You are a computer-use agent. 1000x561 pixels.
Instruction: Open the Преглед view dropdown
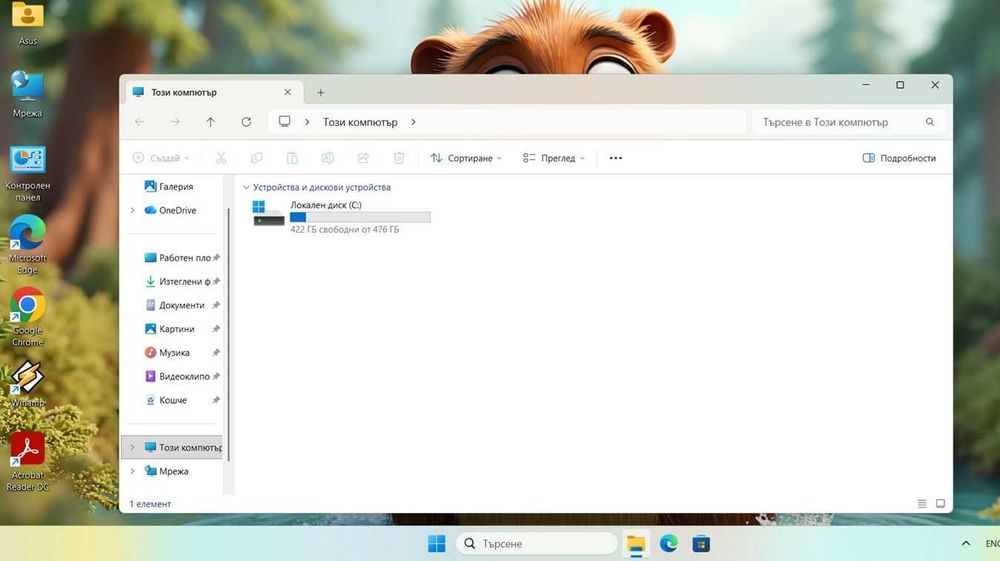[x=554, y=158]
